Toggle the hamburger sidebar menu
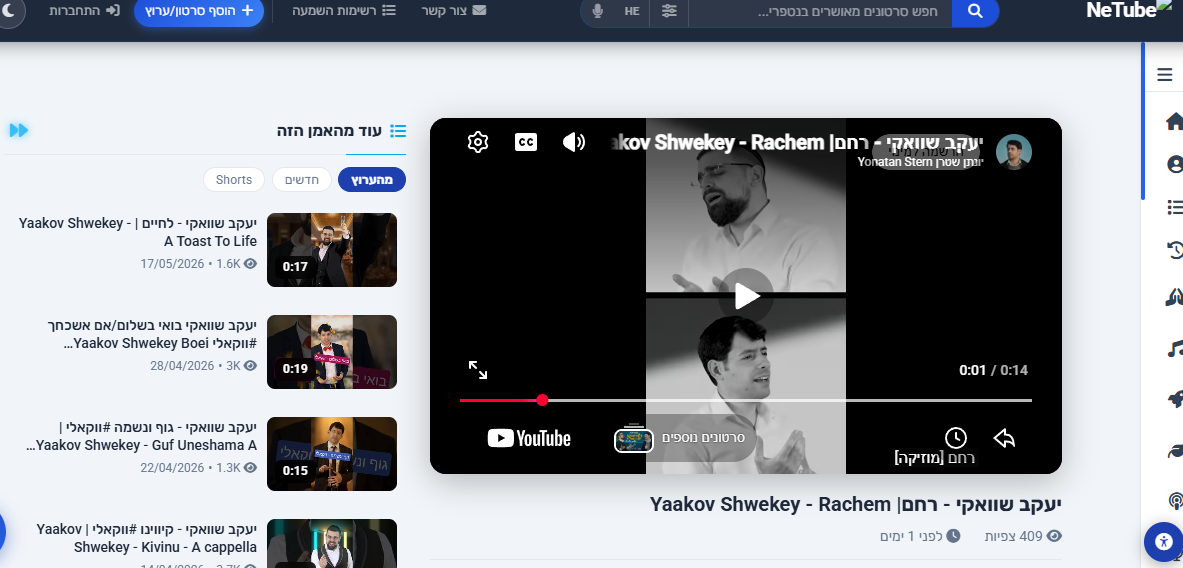The width and height of the screenshot is (1183, 568). click(1164, 75)
